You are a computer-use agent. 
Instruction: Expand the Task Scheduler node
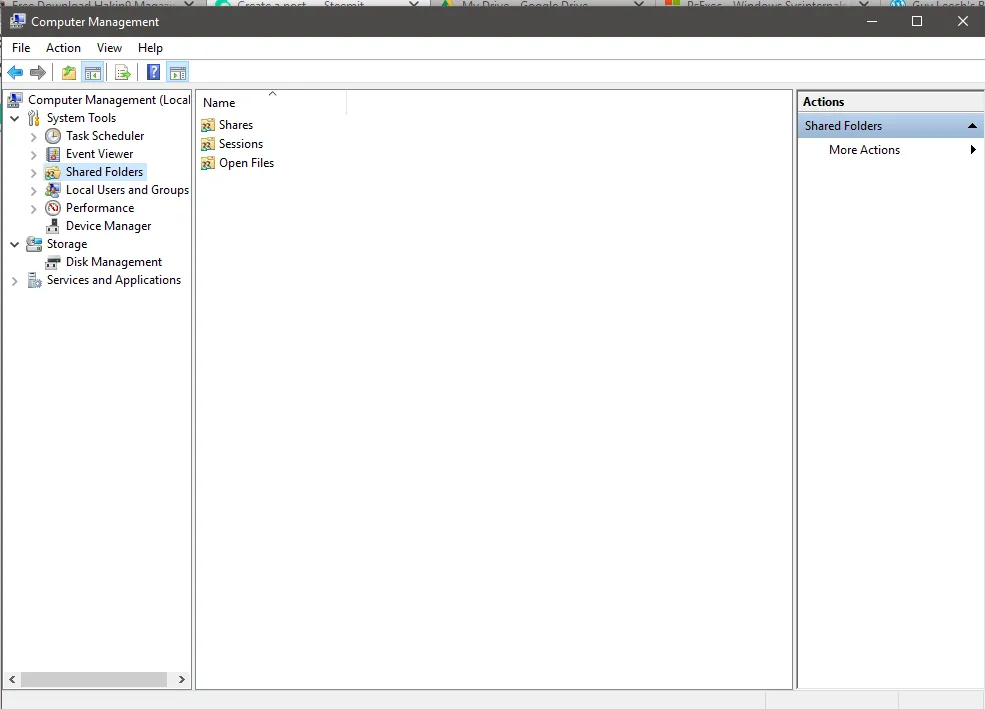pyautogui.click(x=33, y=136)
